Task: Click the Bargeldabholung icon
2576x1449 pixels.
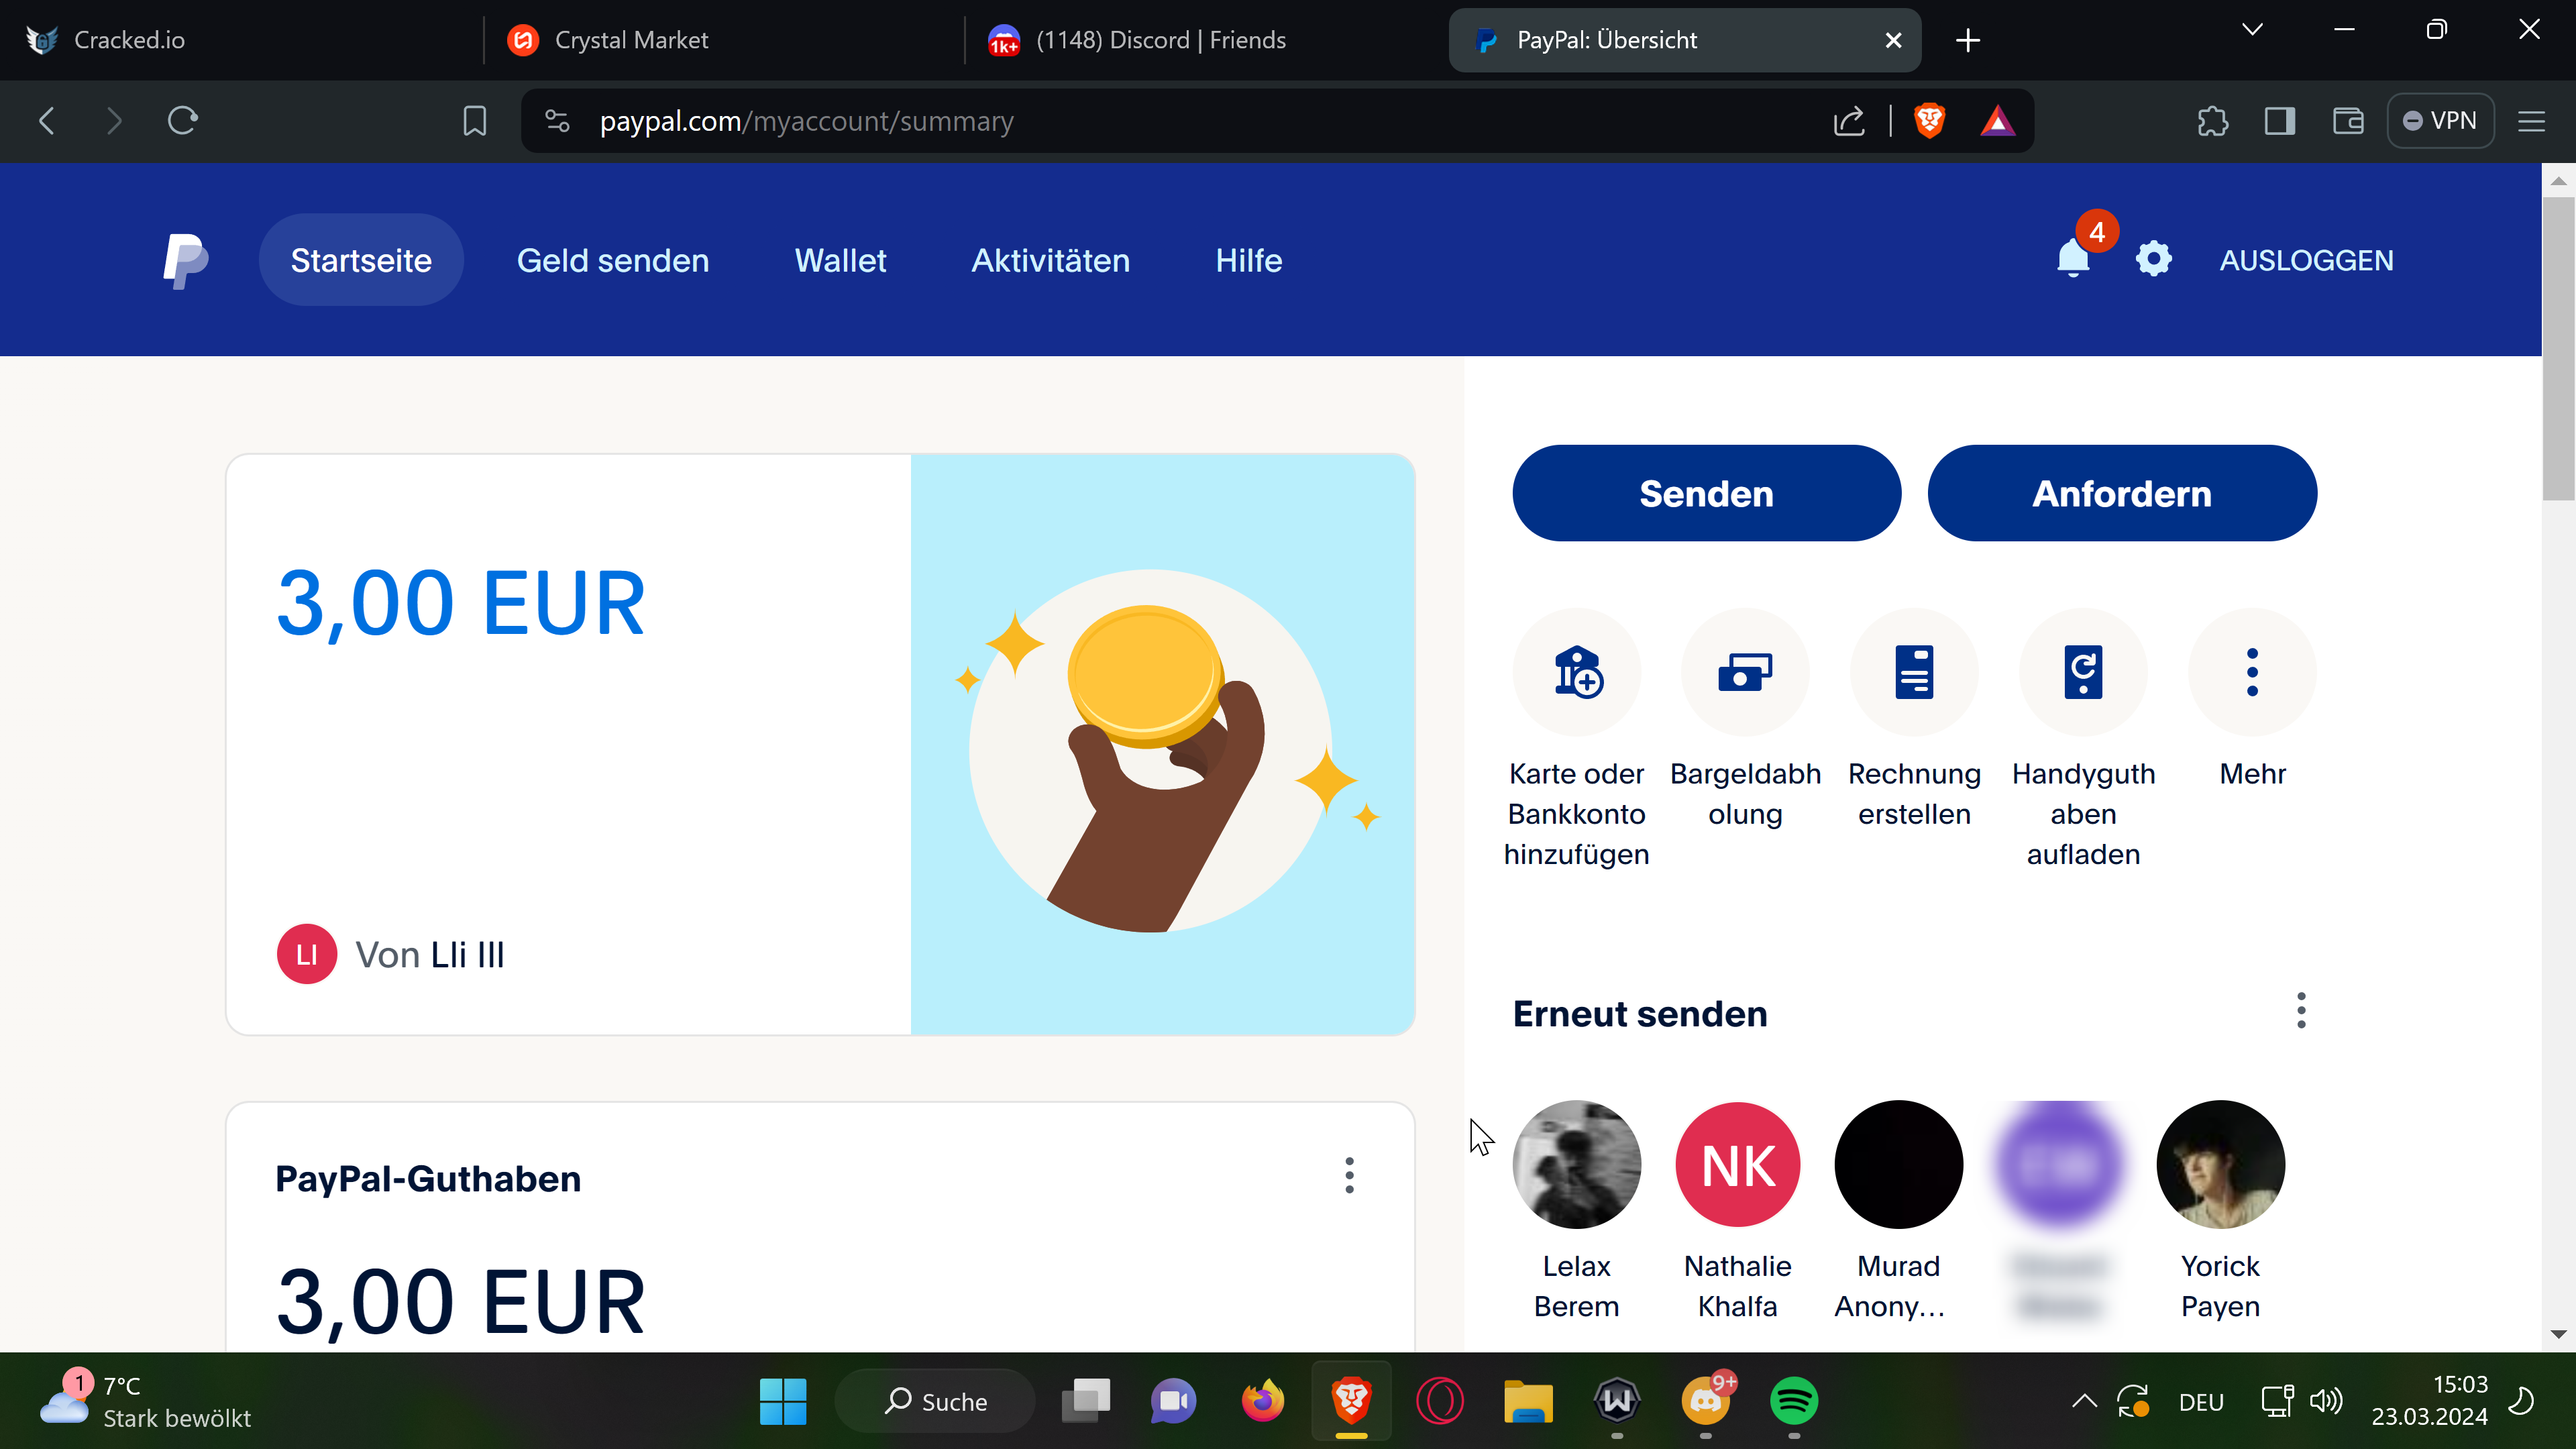Action: (1745, 672)
